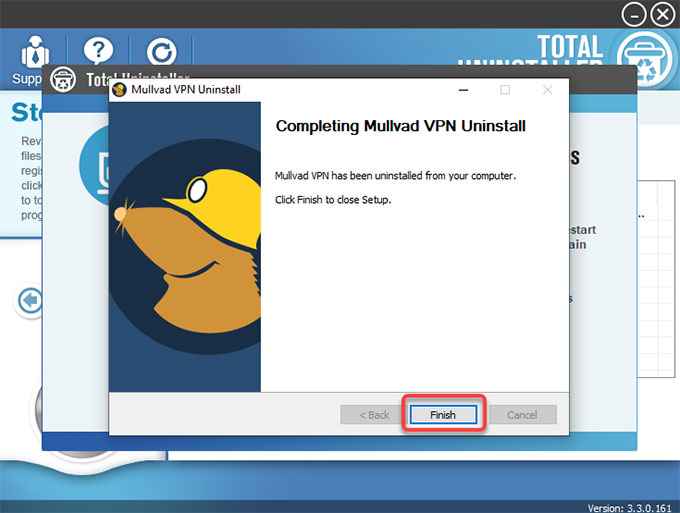Viewport: 680px width, 513px height.
Task: Open Support in Total Uninstaller toolbar
Action: [x=33, y=60]
